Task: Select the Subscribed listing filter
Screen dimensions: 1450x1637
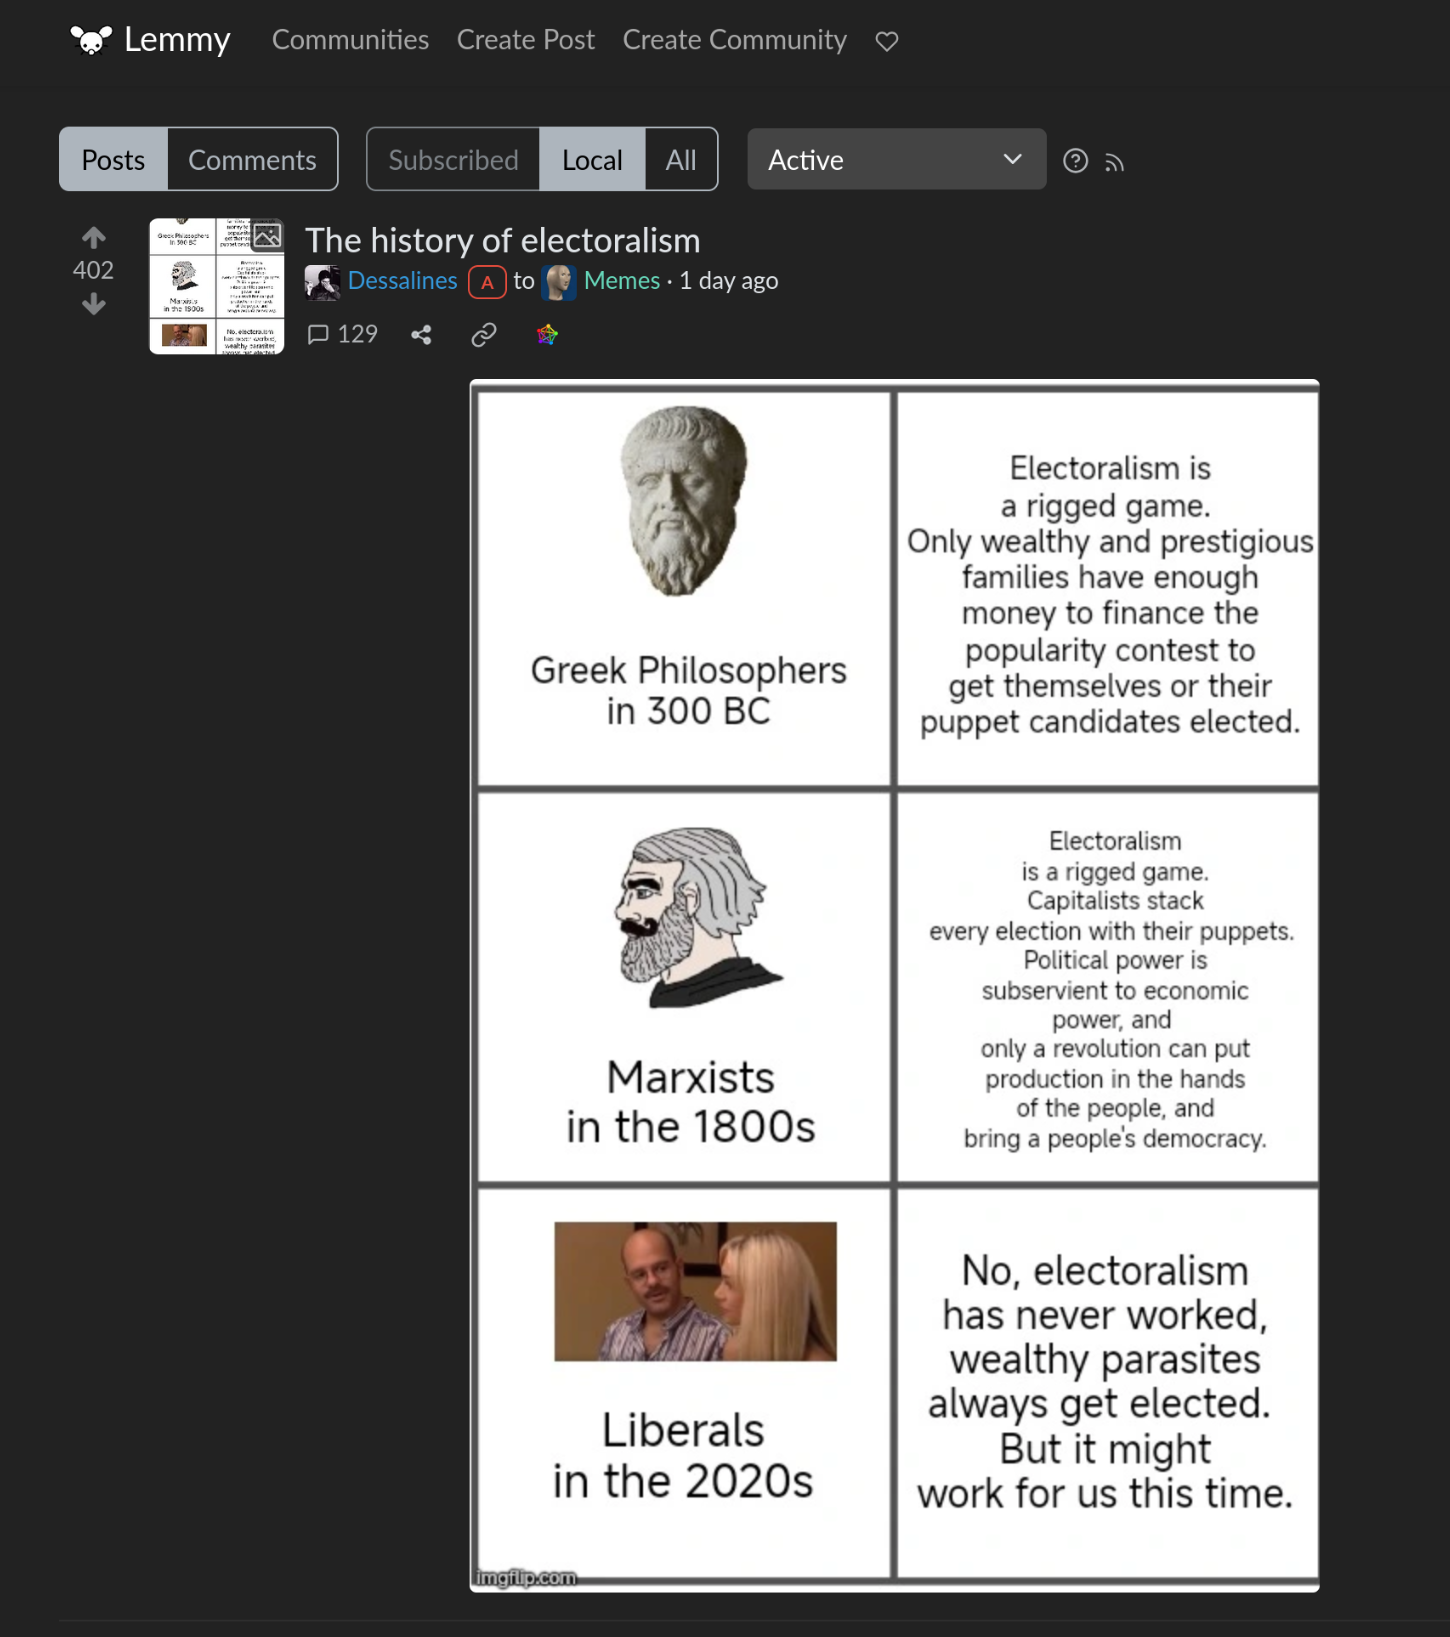Action: click(453, 160)
